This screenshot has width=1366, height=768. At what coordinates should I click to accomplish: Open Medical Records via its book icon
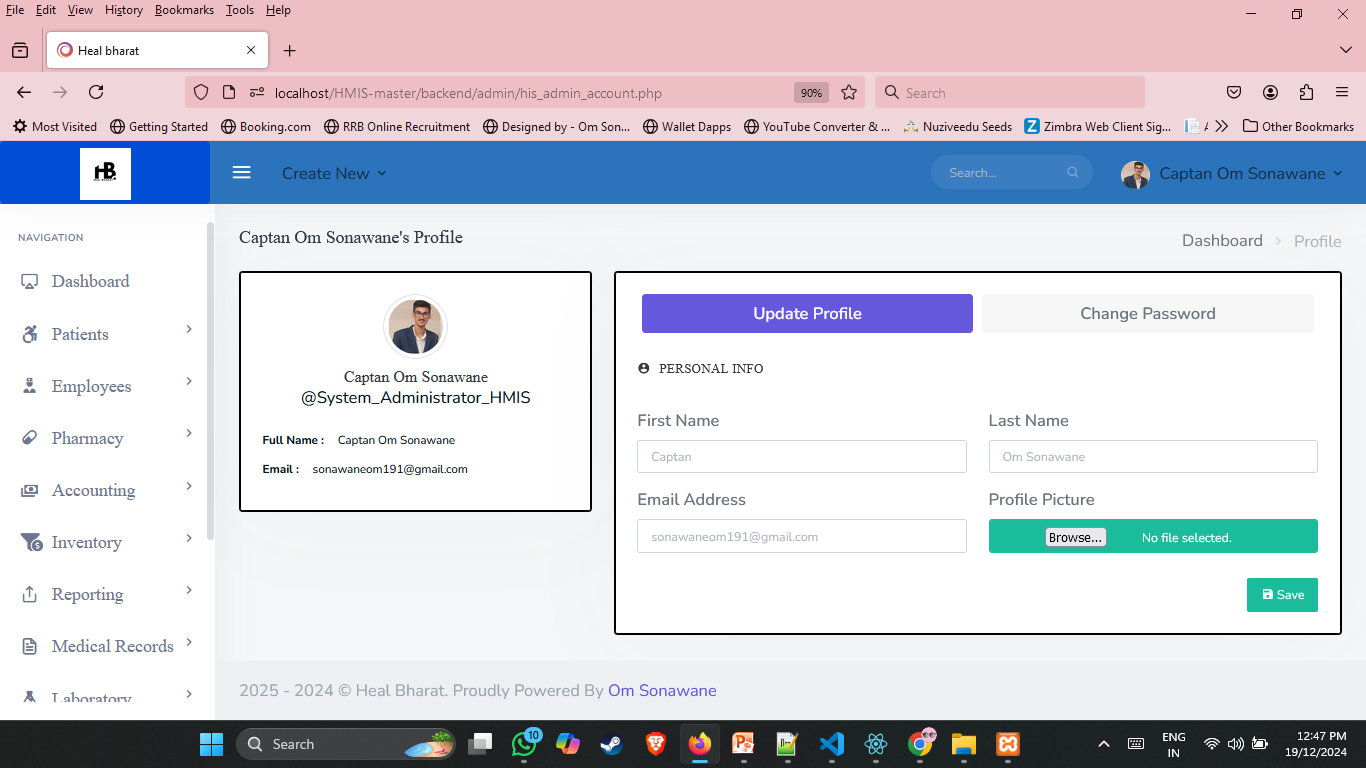(29, 646)
